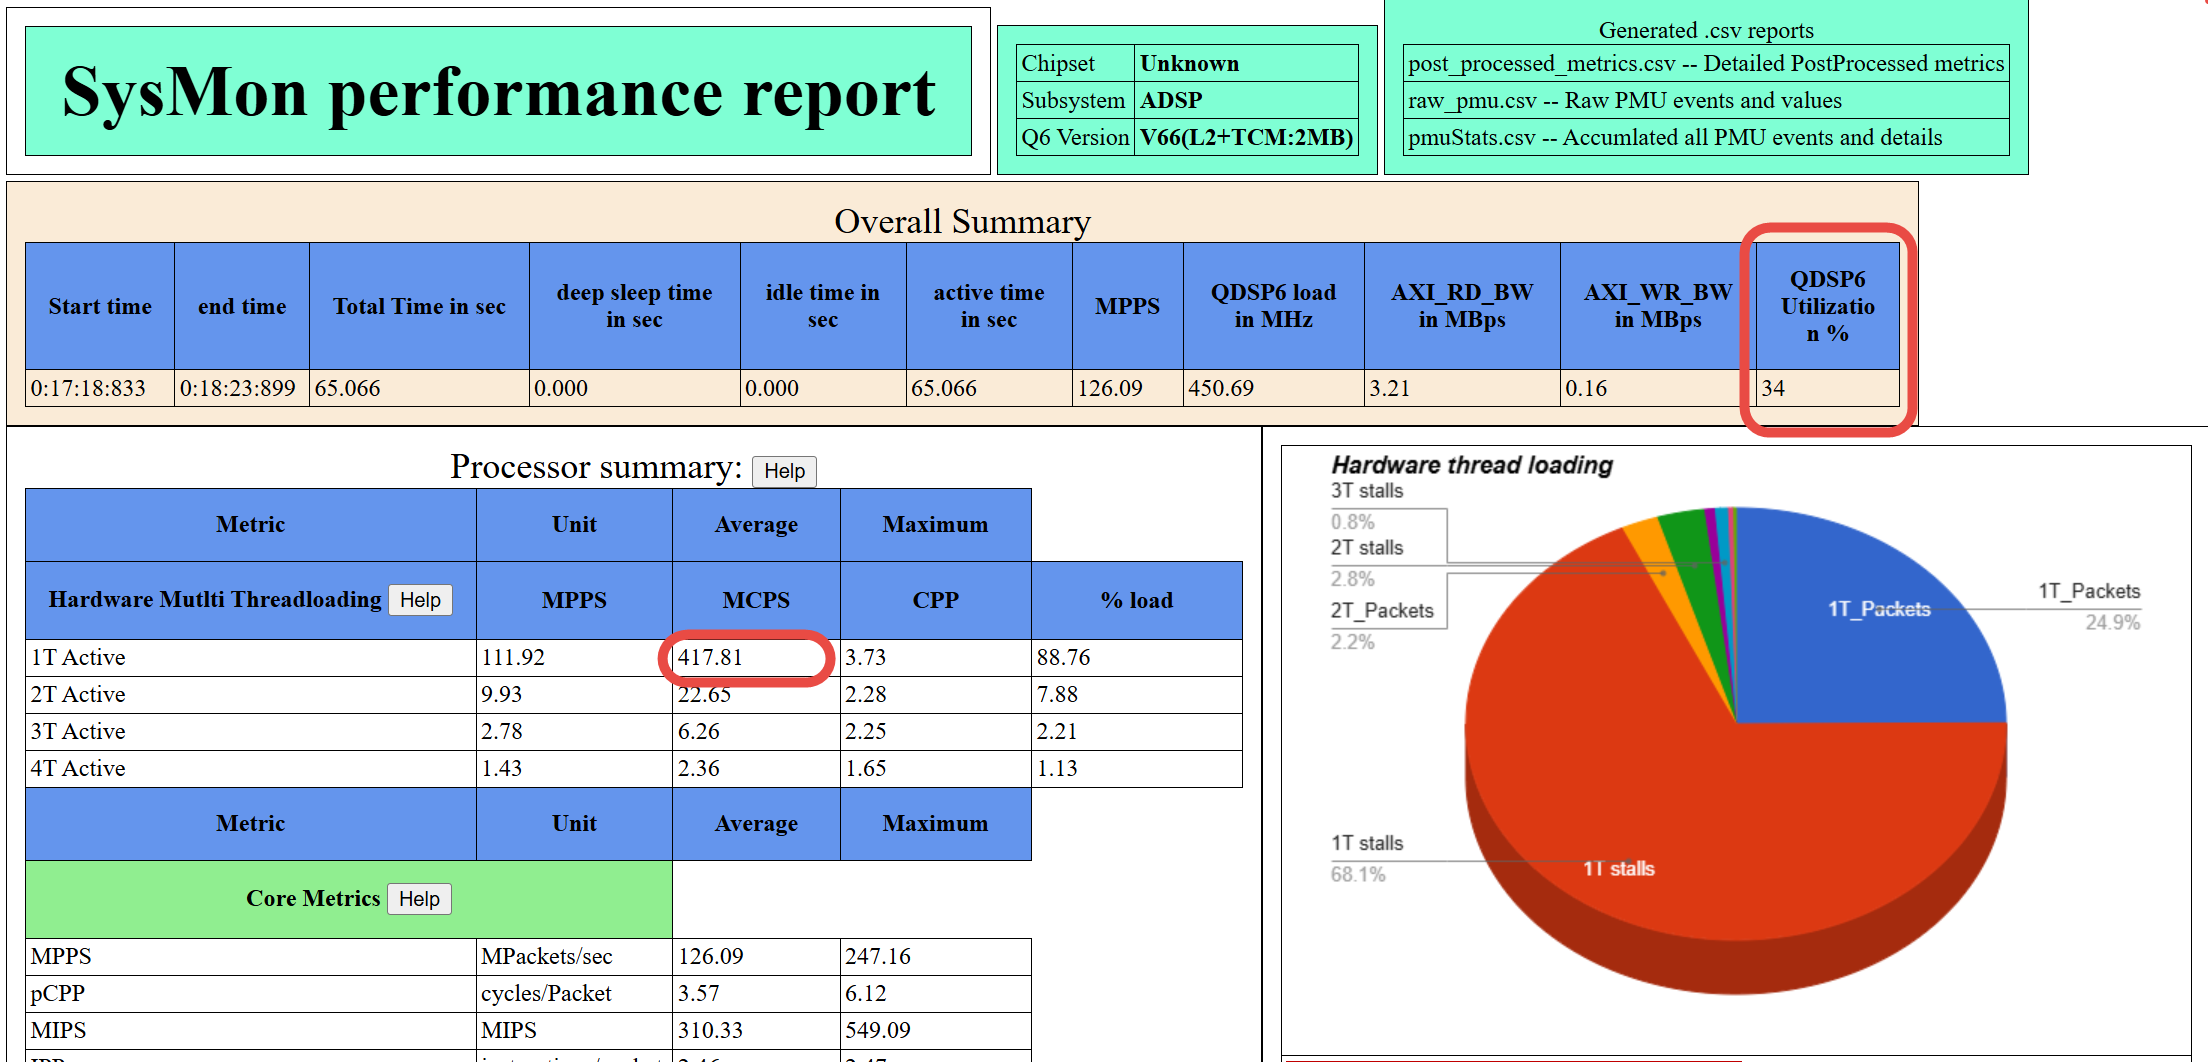Select the 1T stalls 68.1% legend label

(1366, 844)
